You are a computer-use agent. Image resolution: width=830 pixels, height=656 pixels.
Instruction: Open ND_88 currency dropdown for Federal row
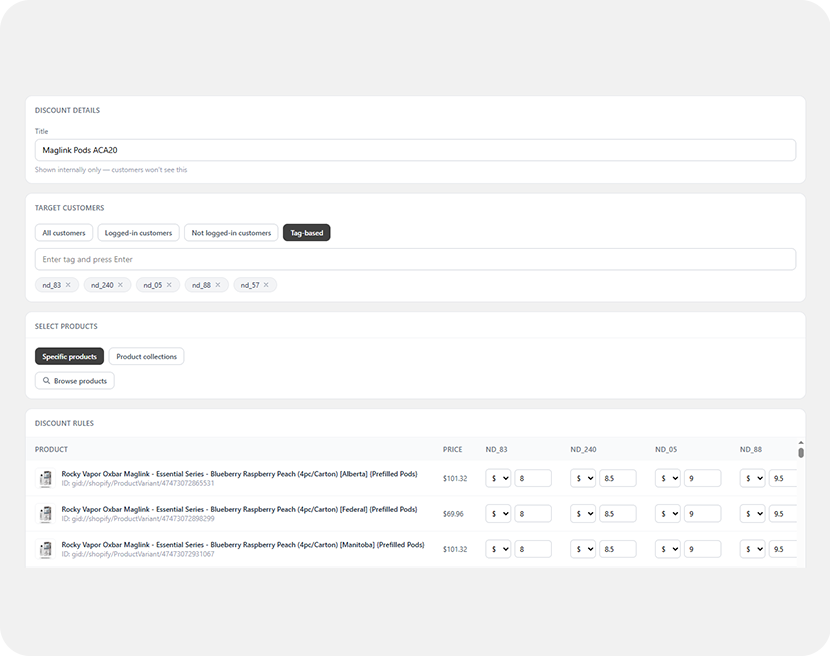click(752, 514)
